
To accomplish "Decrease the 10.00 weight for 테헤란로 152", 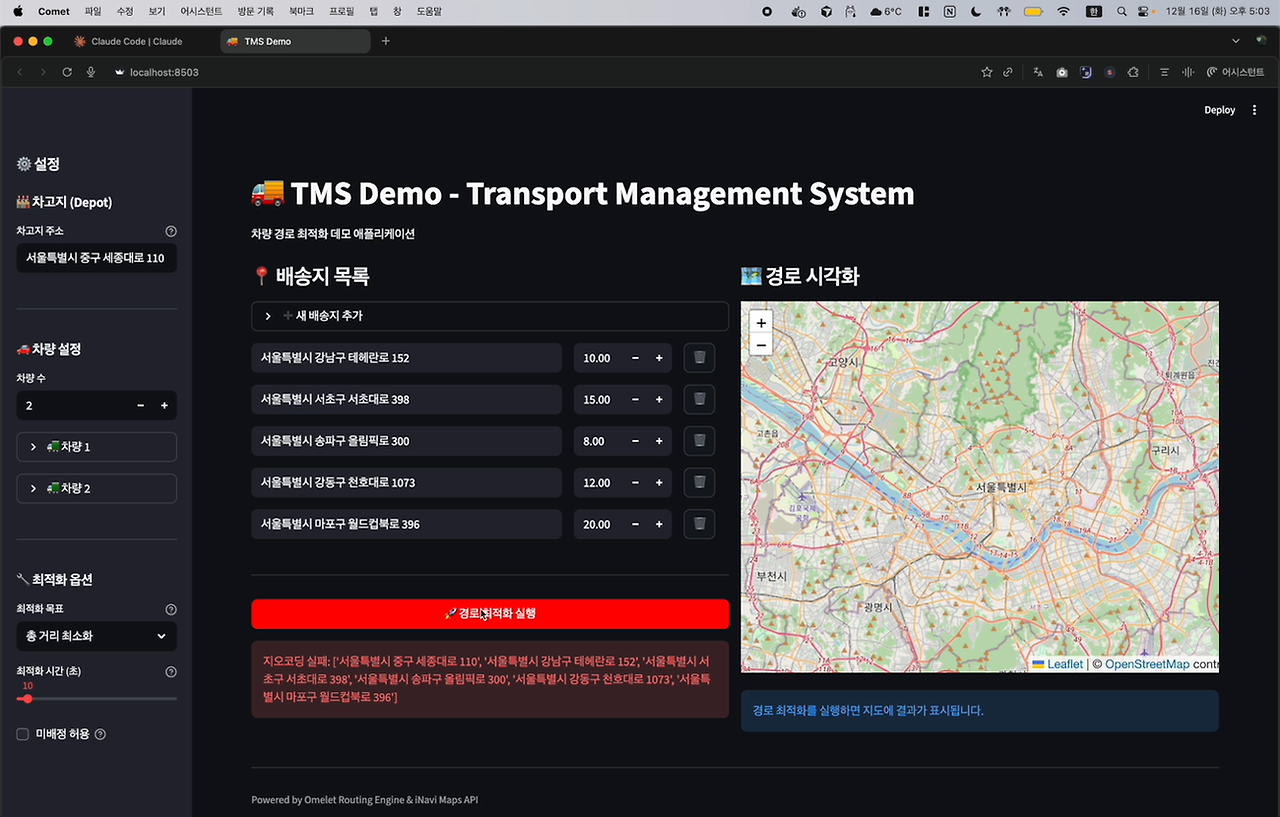I will (635, 358).
